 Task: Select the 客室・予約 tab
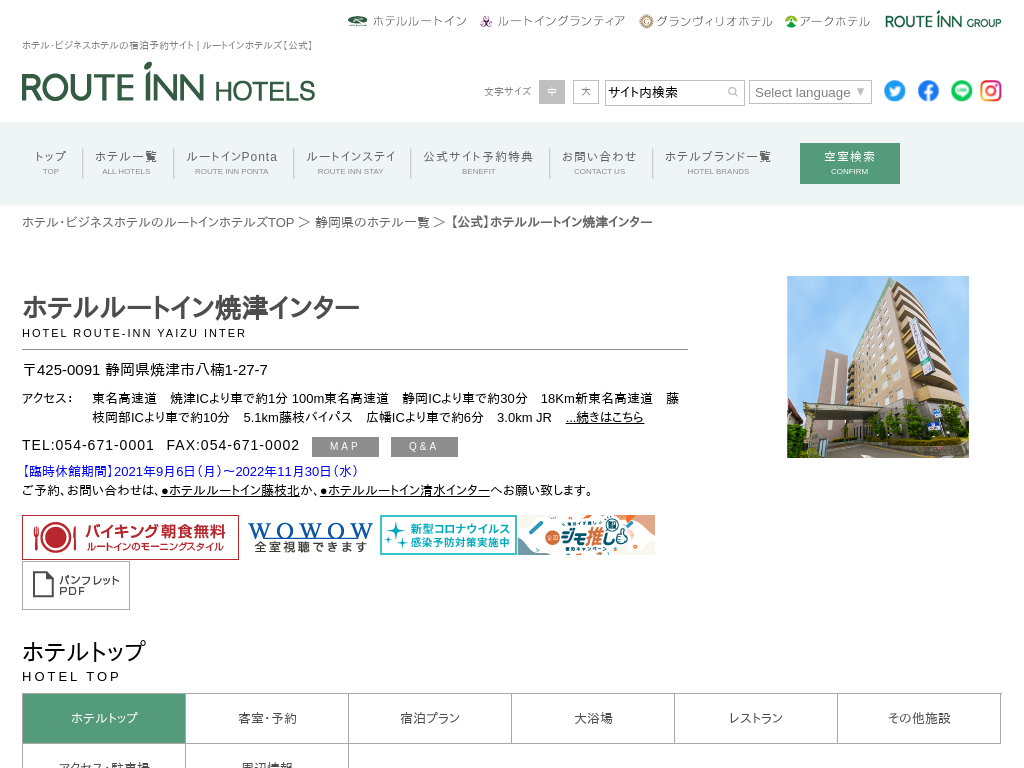(267, 718)
